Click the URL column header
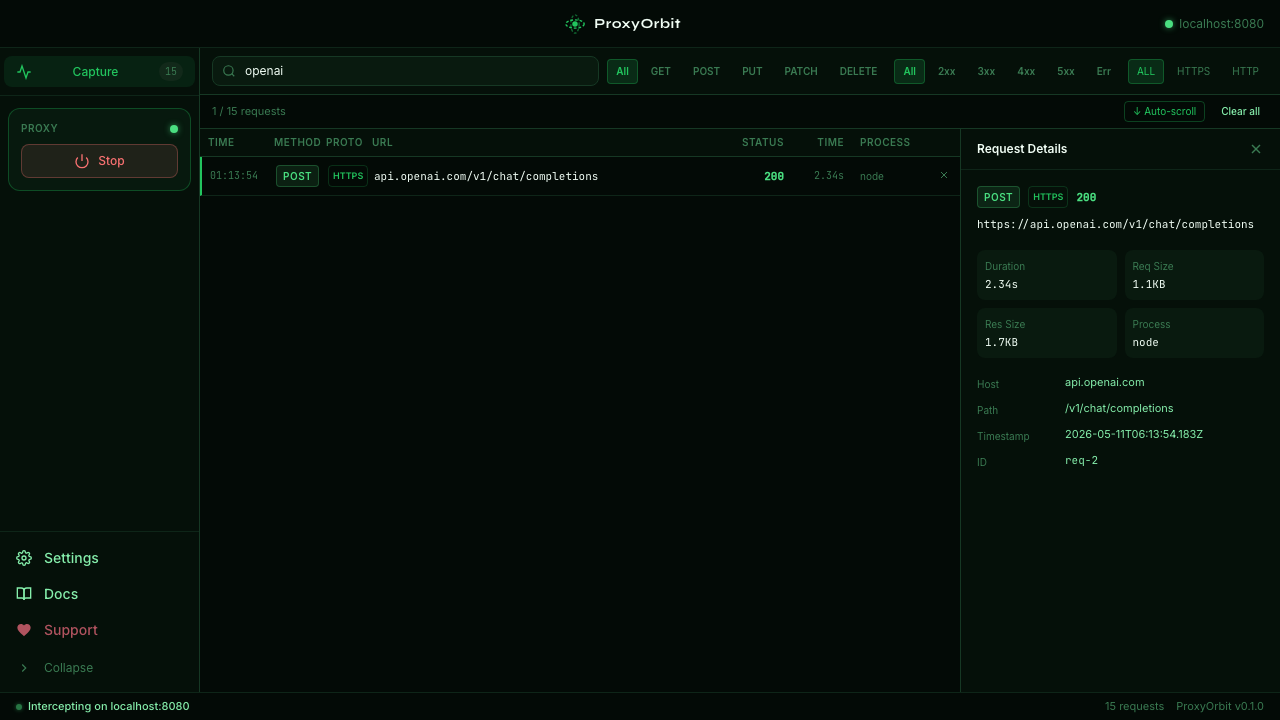The height and width of the screenshot is (720, 1280). [382, 143]
